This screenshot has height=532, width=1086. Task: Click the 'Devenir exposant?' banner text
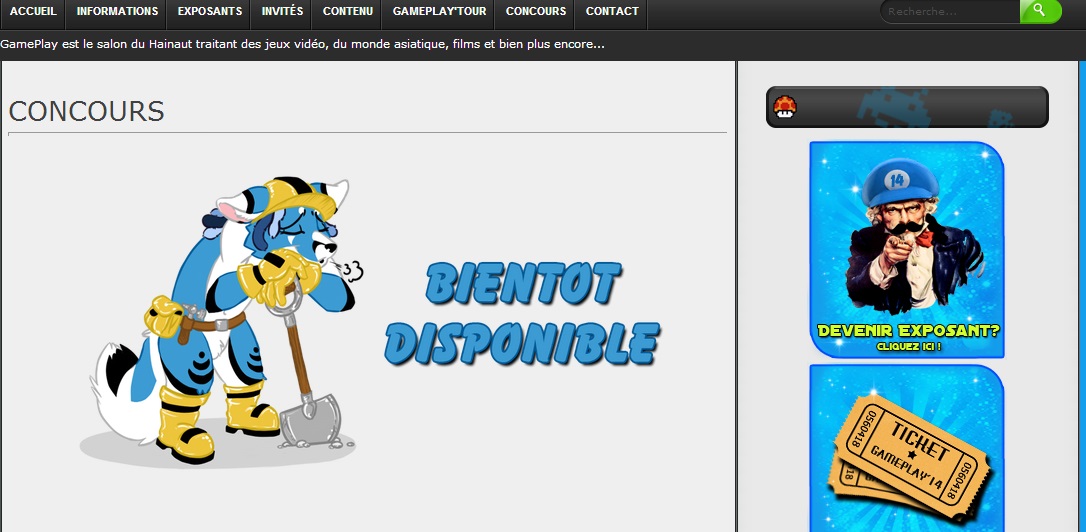pyautogui.click(x=908, y=331)
